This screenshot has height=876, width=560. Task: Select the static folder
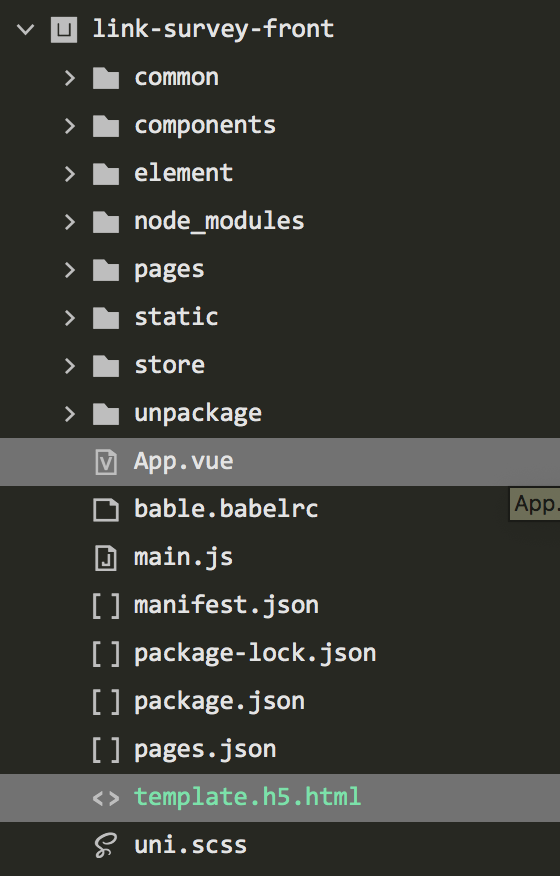[x=176, y=317]
